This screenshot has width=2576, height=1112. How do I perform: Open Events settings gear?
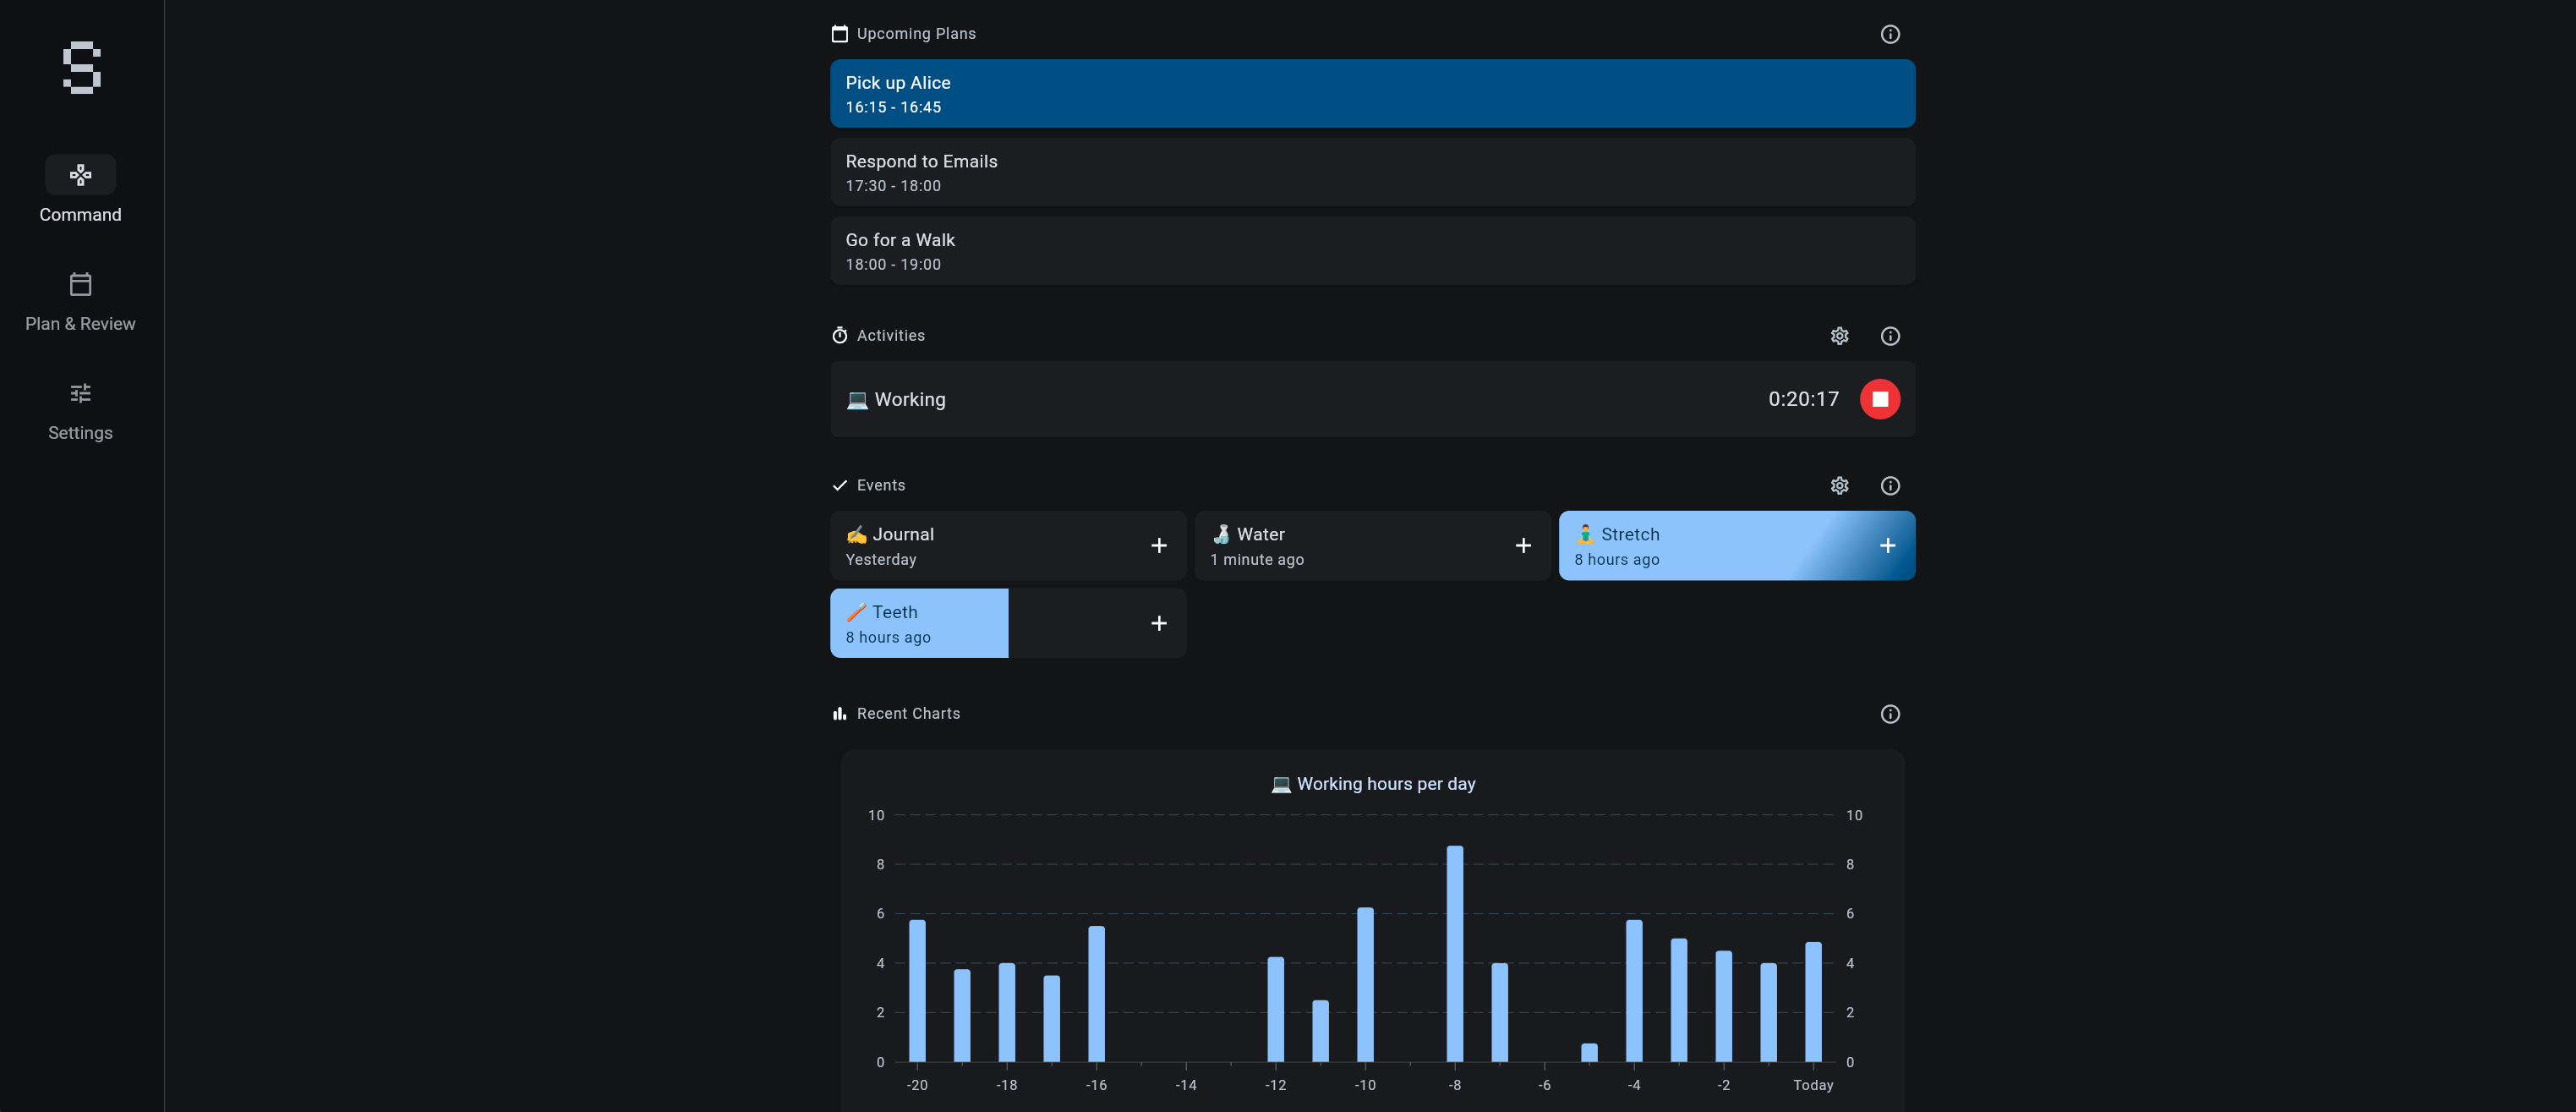pyautogui.click(x=1839, y=486)
